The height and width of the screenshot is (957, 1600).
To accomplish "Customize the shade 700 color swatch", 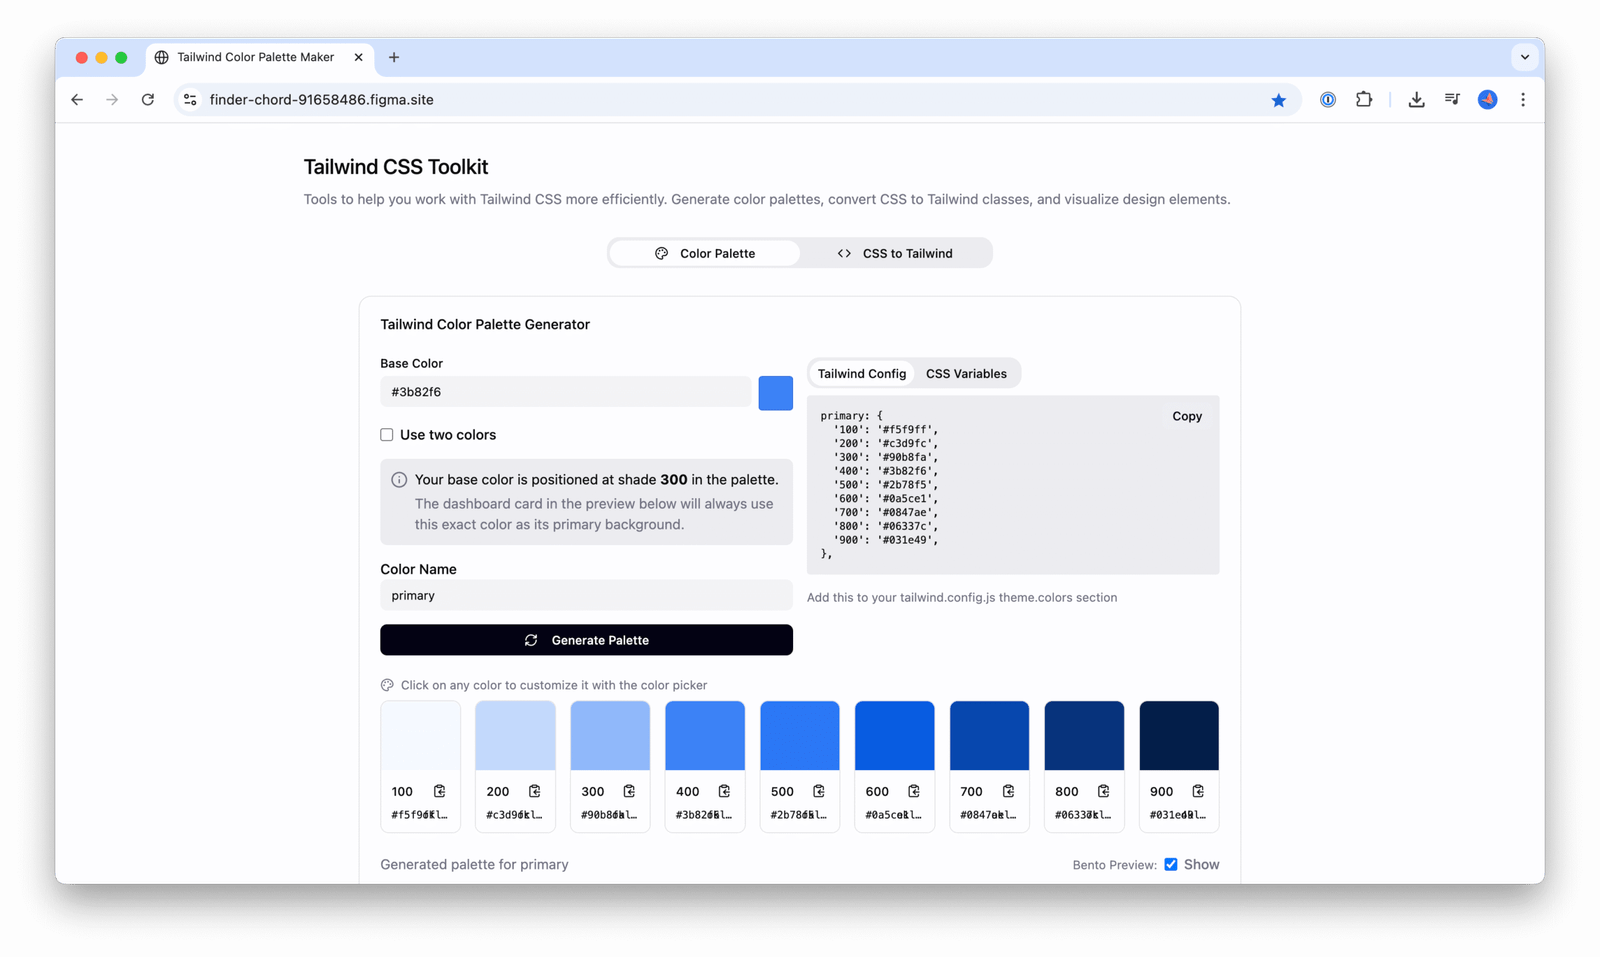I will click(989, 736).
